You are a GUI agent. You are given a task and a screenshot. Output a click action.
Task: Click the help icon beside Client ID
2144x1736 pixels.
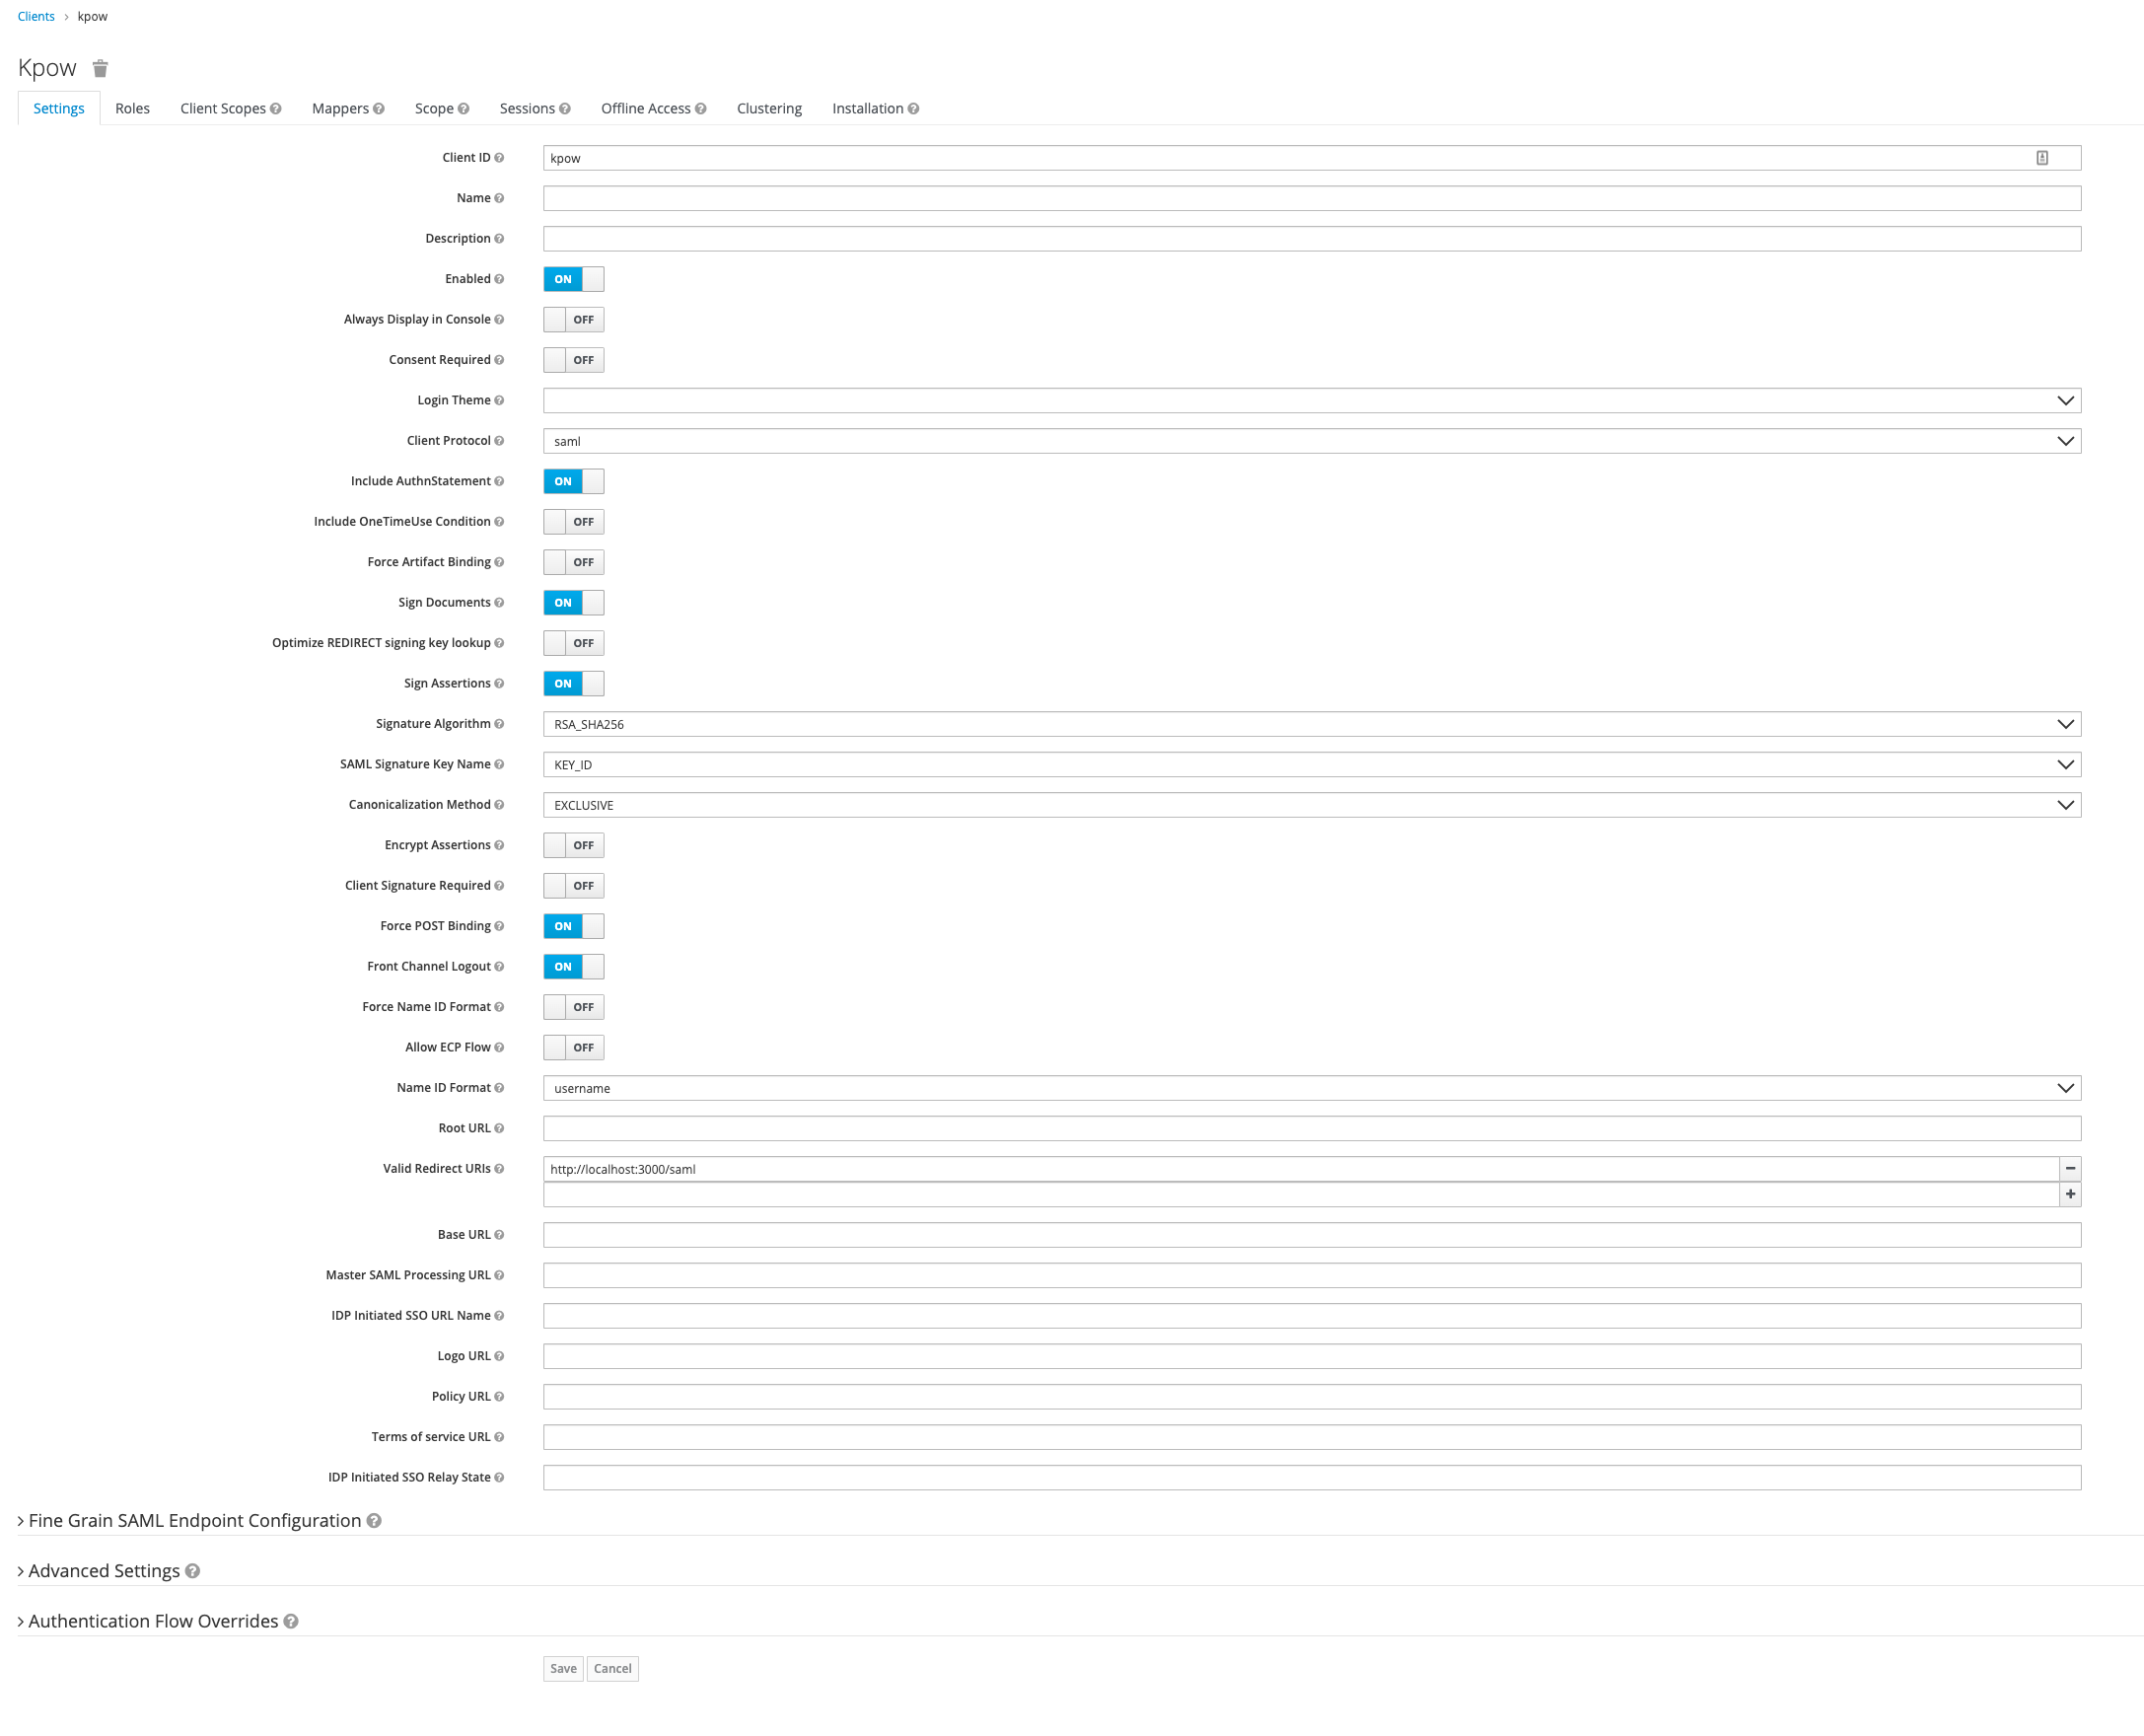coord(499,158)
